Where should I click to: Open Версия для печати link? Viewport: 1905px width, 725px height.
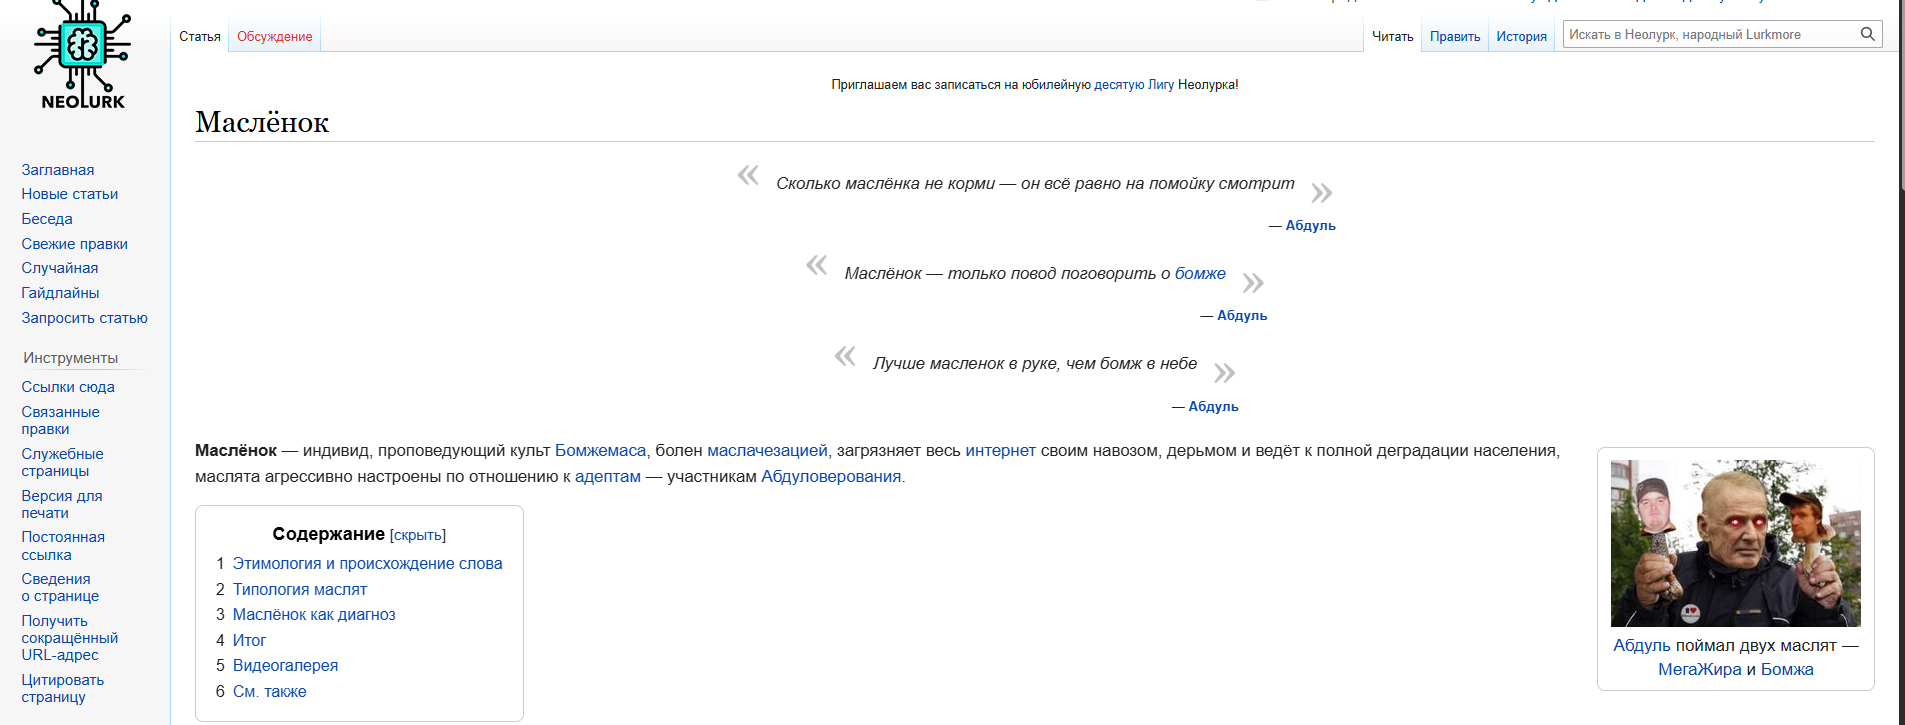pos(62,504)
